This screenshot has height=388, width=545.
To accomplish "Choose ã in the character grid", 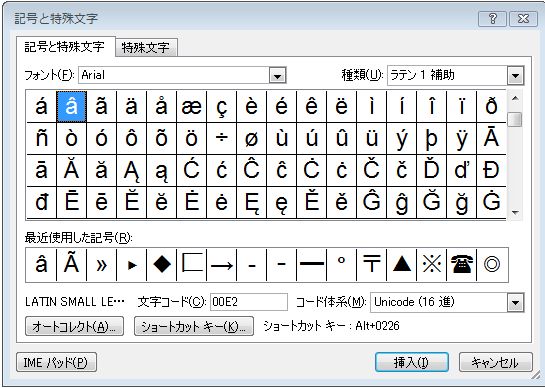I will pos(101,106).
